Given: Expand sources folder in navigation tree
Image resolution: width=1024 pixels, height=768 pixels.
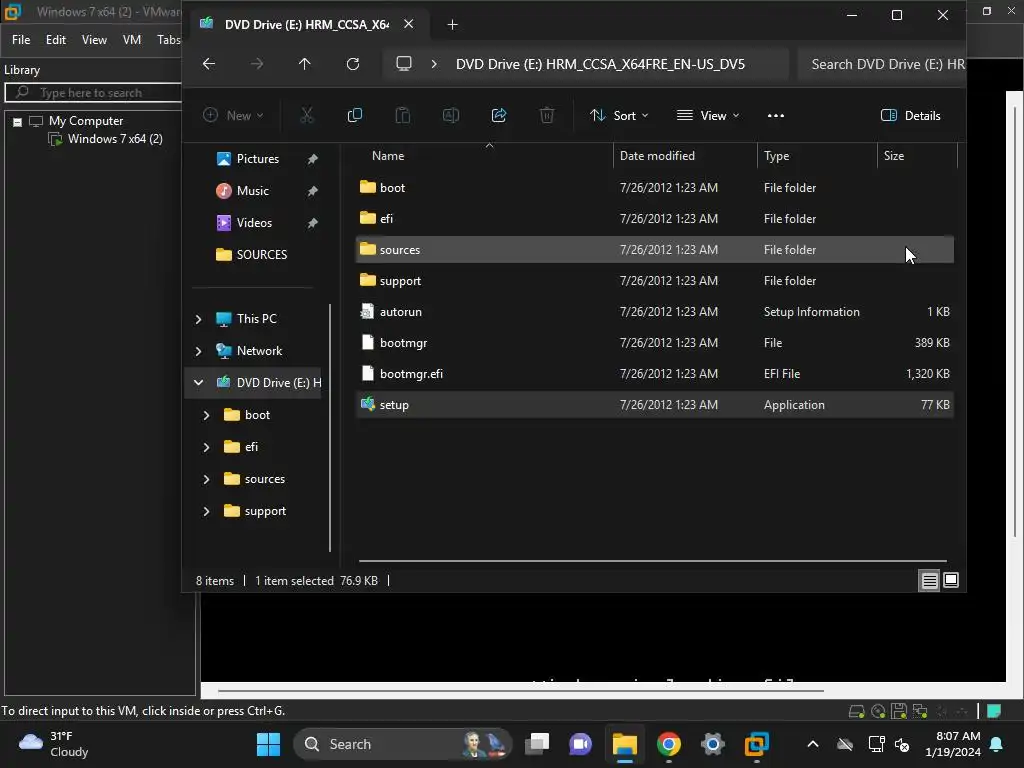Looking at the screenshot, I should coord(206,479).
